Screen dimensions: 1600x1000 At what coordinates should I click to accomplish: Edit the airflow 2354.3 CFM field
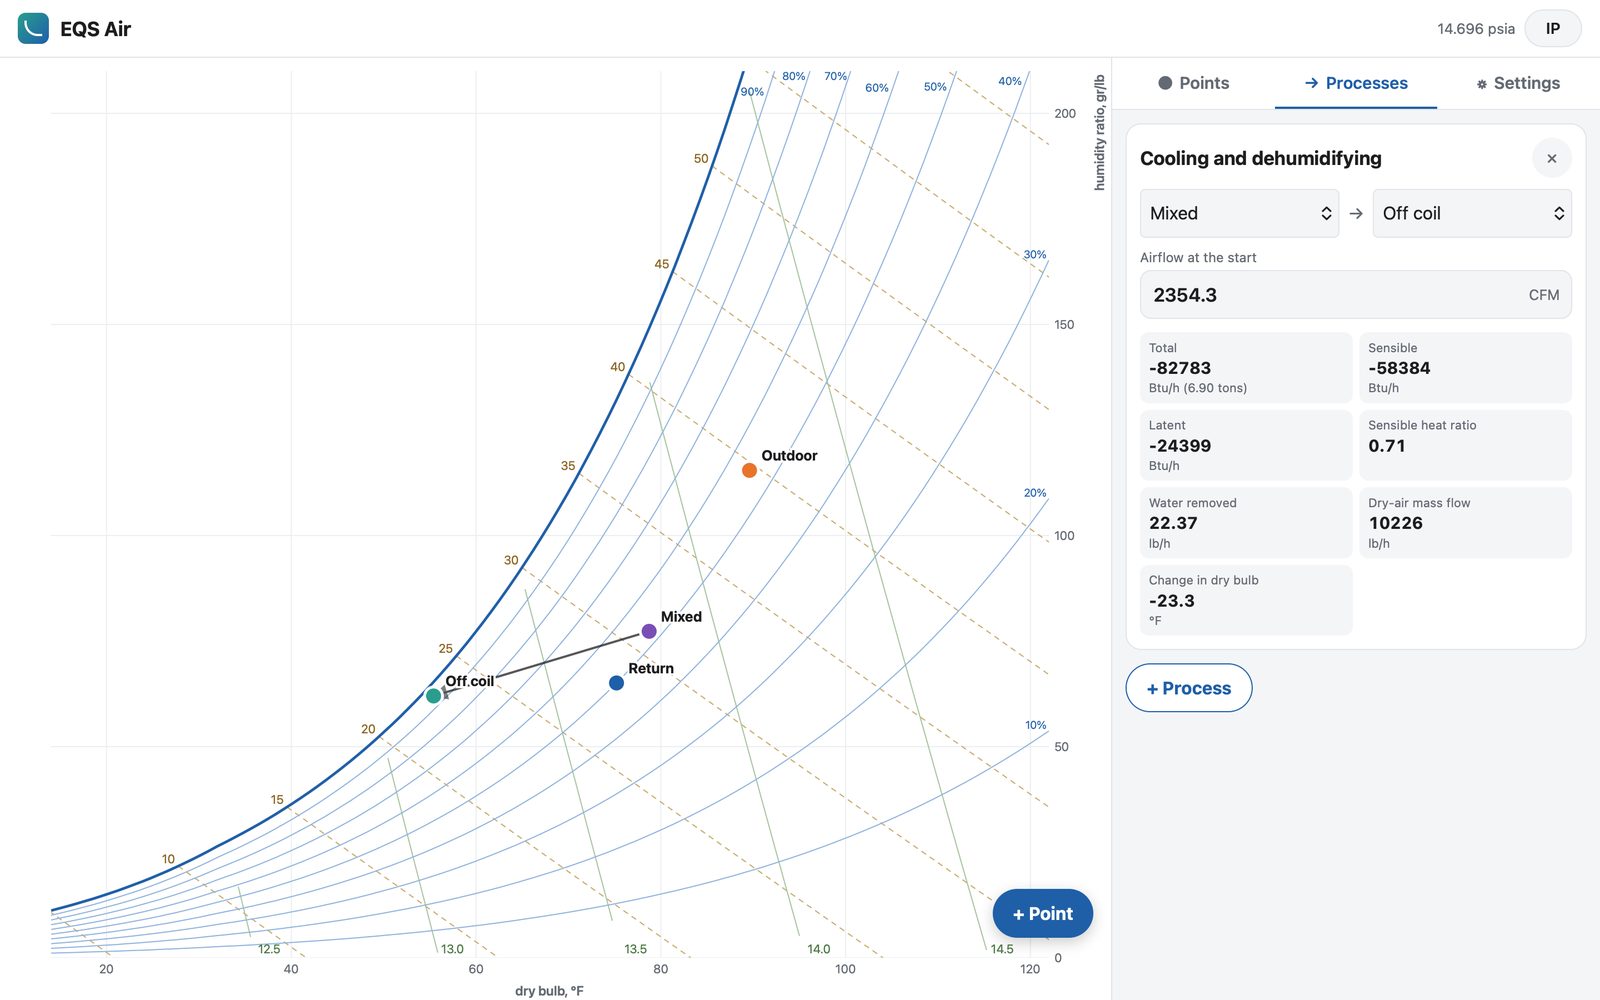pyautogui.click(x=1356, y=295)
